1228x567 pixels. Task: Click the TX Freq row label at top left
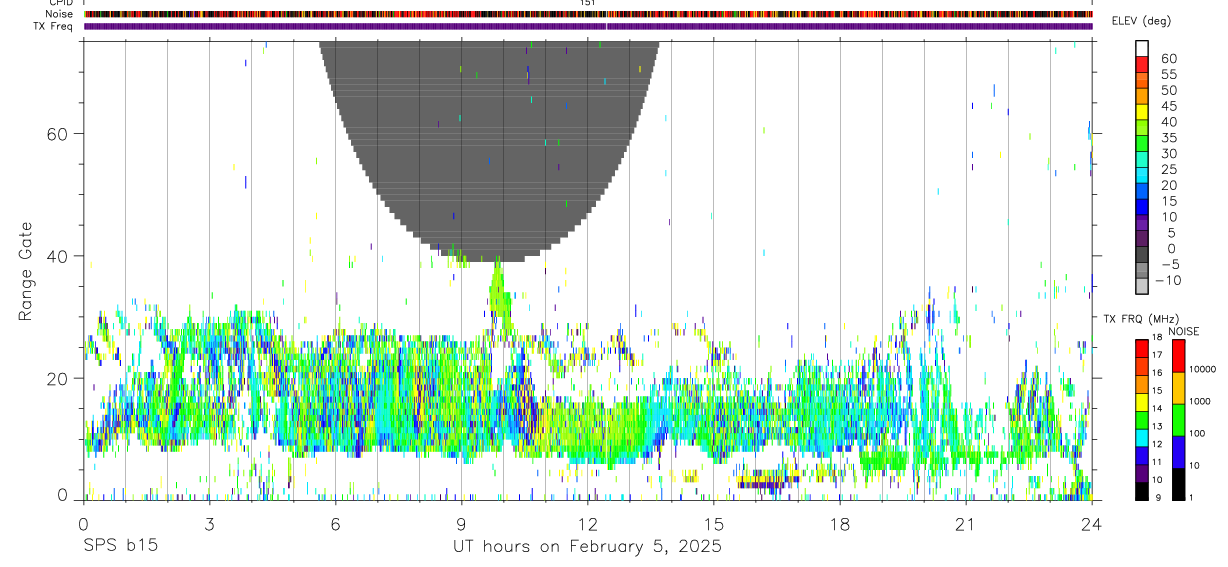(54, 26)
